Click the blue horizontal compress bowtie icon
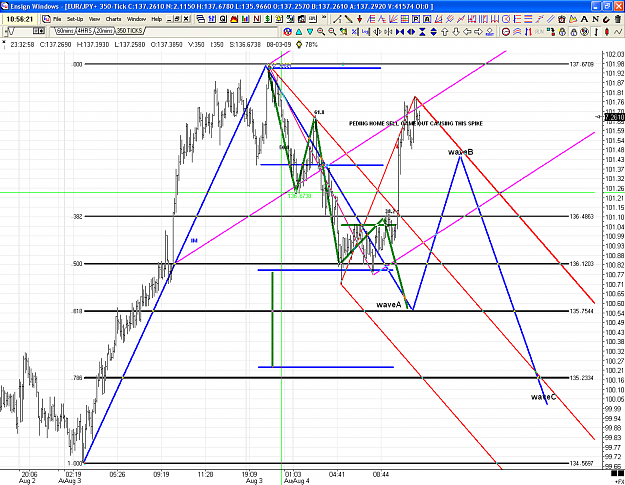625x485 pixels. click(x=399, y=31)
